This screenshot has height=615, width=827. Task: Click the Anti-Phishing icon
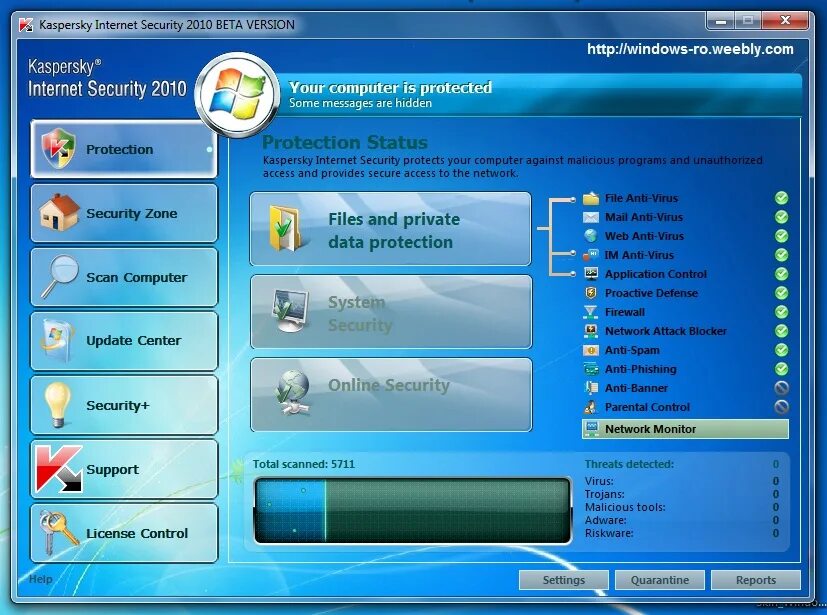tap(591, 369)
